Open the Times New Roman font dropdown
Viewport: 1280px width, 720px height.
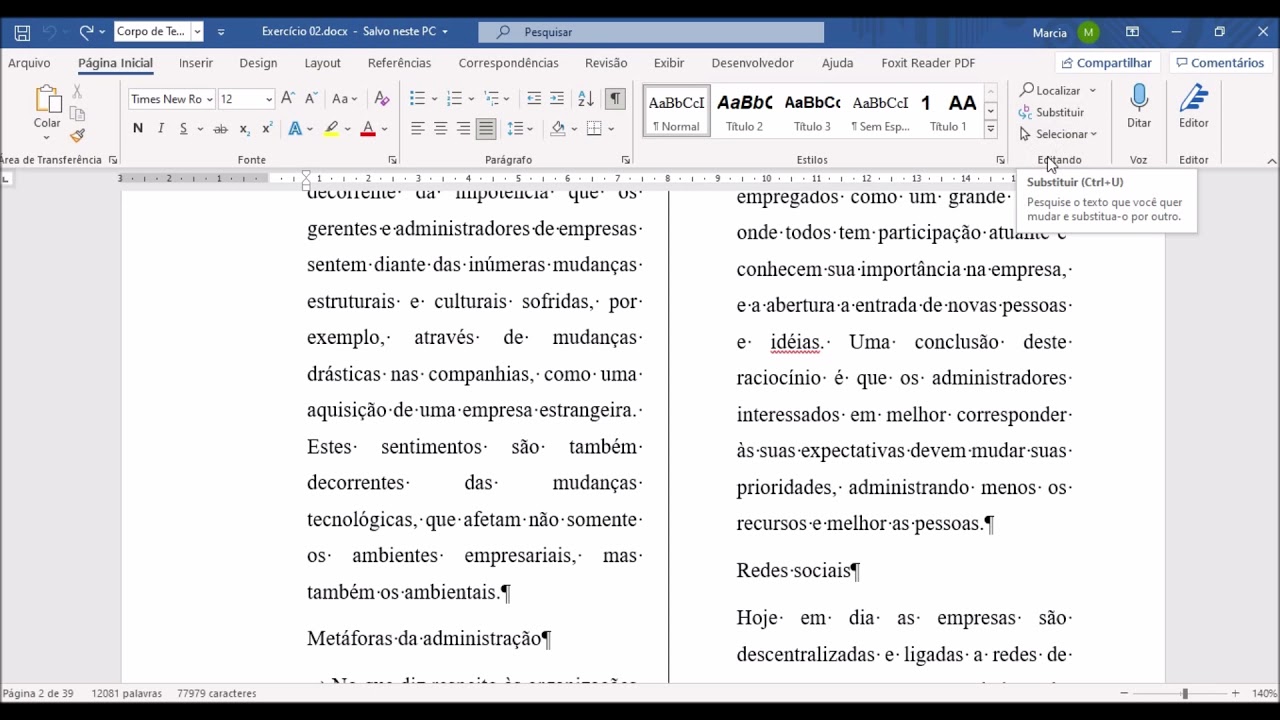coord(210,99)
